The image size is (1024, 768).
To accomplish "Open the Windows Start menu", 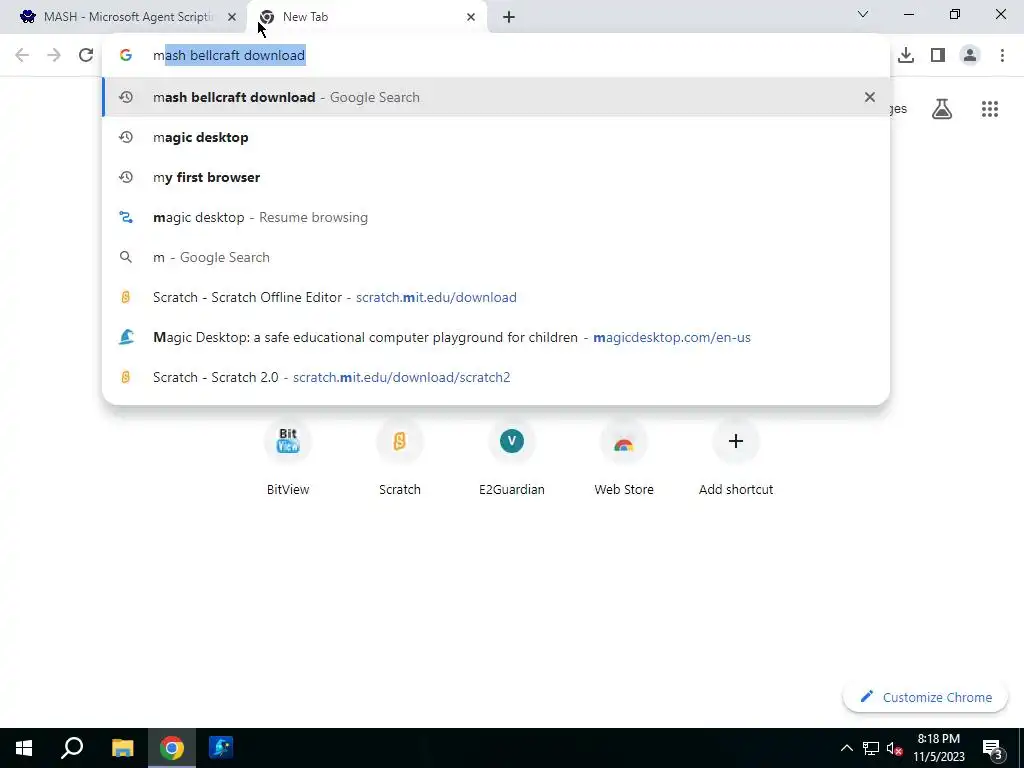I will point(24,748).
